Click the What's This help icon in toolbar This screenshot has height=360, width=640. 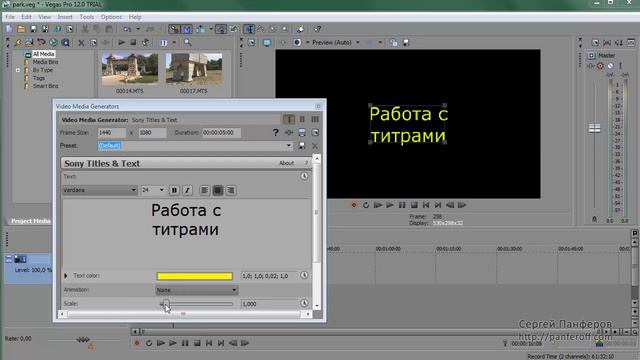[317, 29]
